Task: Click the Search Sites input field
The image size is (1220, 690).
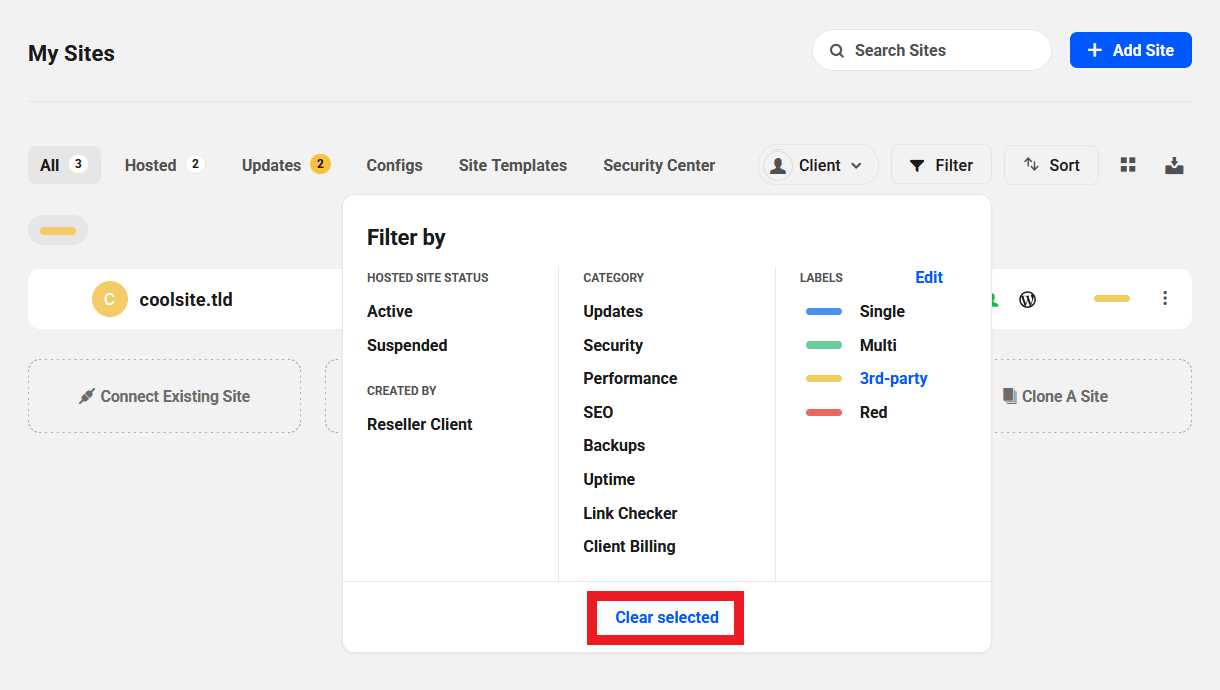Action: 931,50
